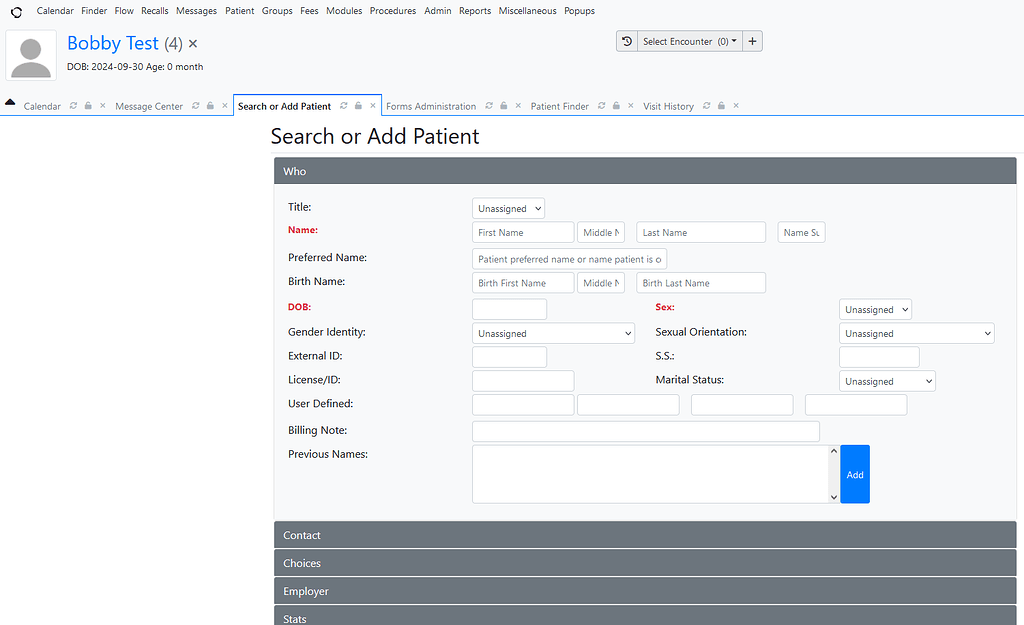This screenshot has width=1024, height=625.
Task: Click the DOB input field
Action: pyautogui.click(x=509, y=307)
